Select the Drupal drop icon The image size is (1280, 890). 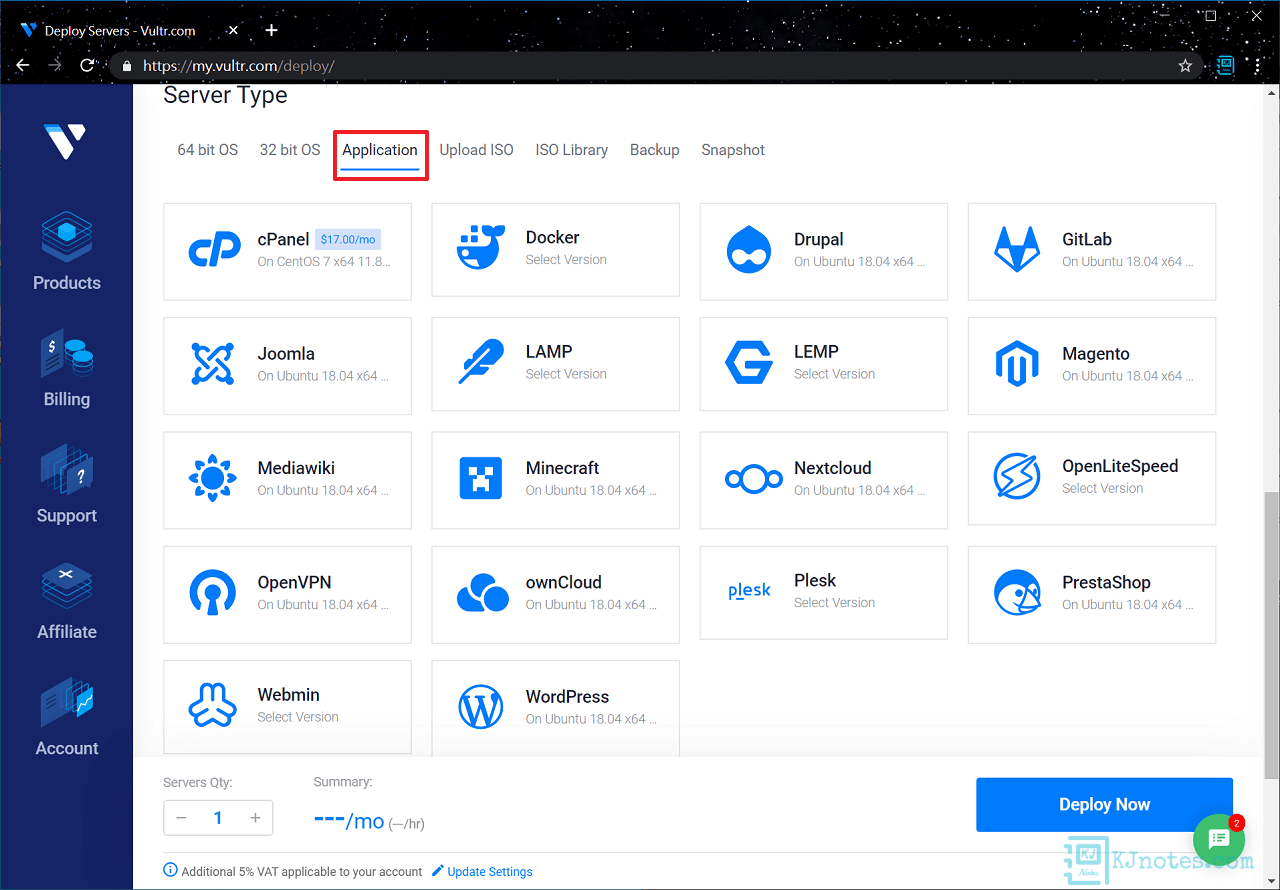pos(749,250)
